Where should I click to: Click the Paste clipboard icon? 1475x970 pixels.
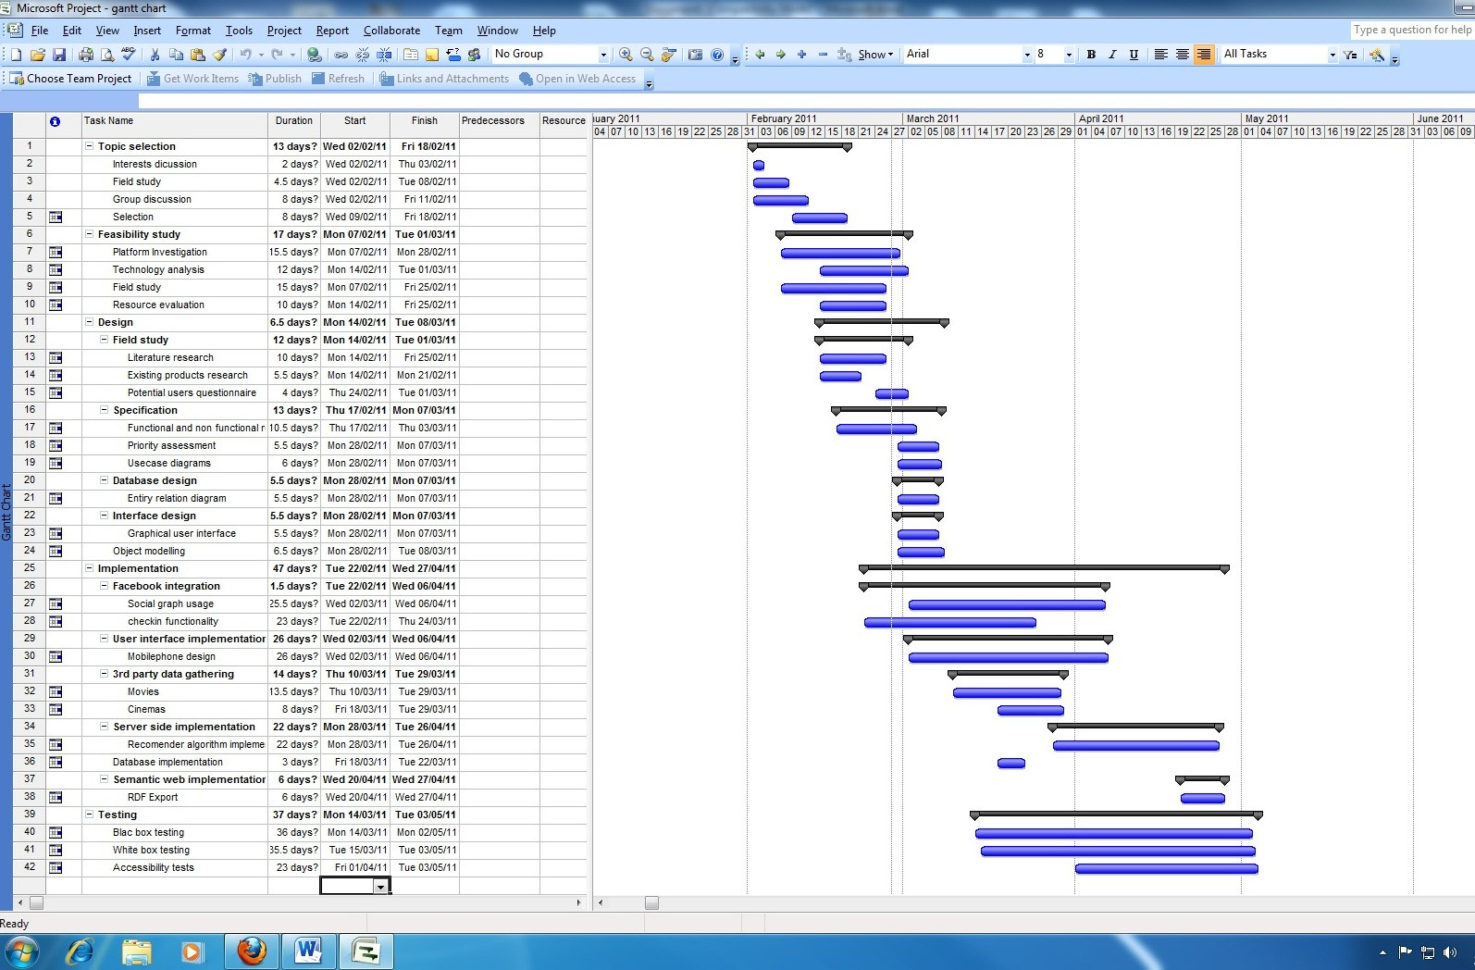pos(198,55)
